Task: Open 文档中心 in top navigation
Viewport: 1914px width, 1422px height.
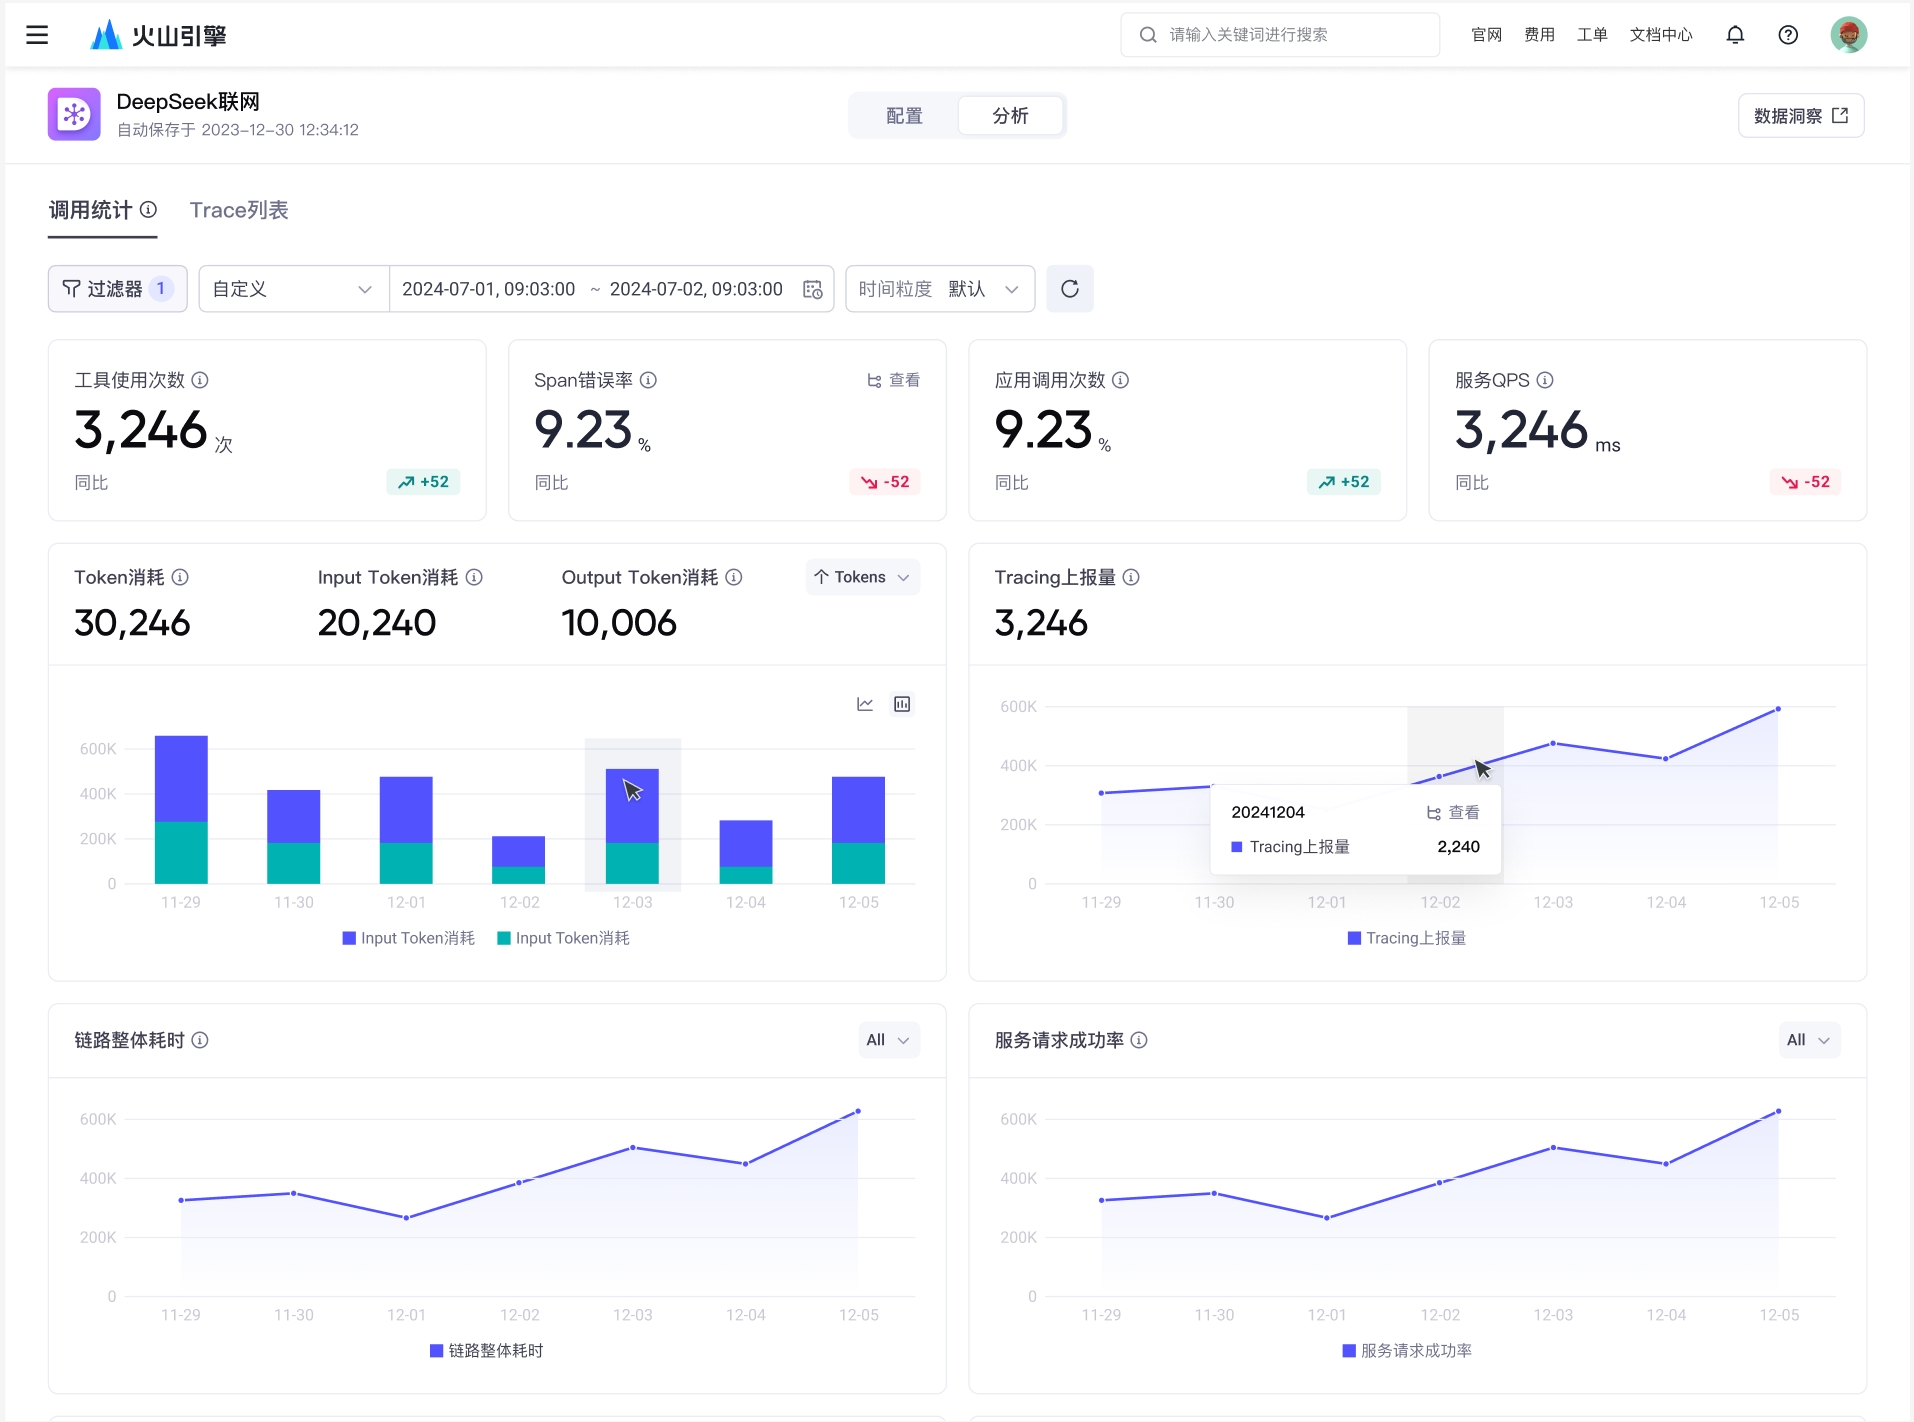Action: point(1660,35)
